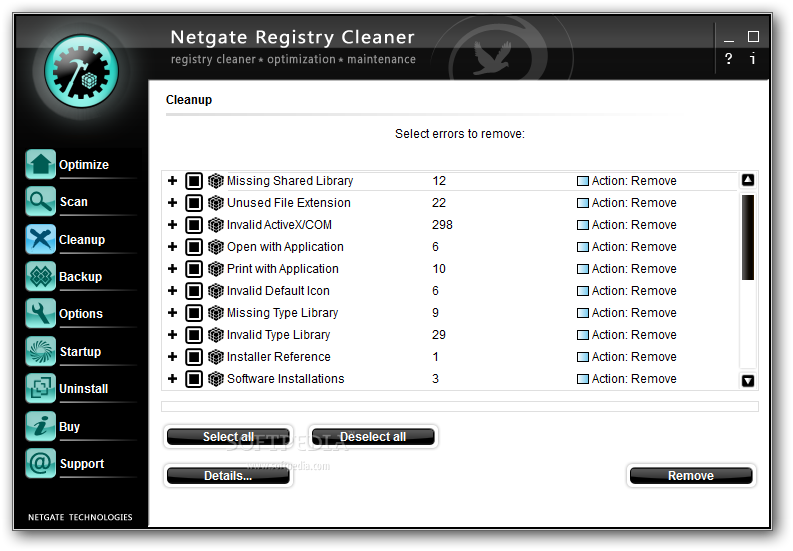Go to the Scan section label
Image resolution: width=793 pixels, height=551 pixels.
(74, 202)
